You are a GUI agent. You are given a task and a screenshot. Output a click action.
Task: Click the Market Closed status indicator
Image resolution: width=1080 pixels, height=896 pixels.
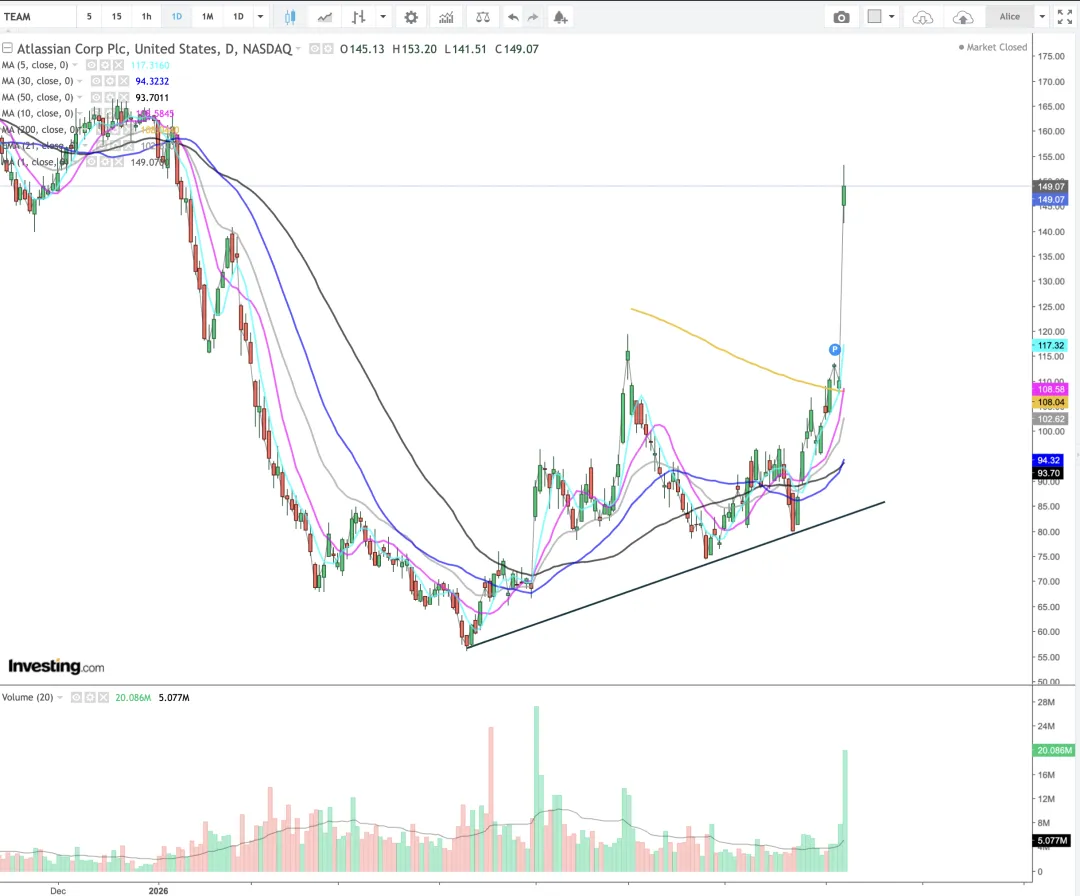pos(993,48)
